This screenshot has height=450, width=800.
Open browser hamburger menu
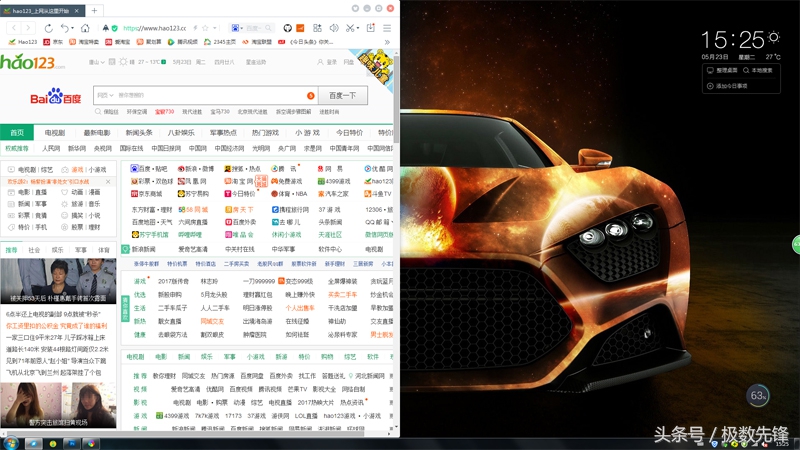387,28
